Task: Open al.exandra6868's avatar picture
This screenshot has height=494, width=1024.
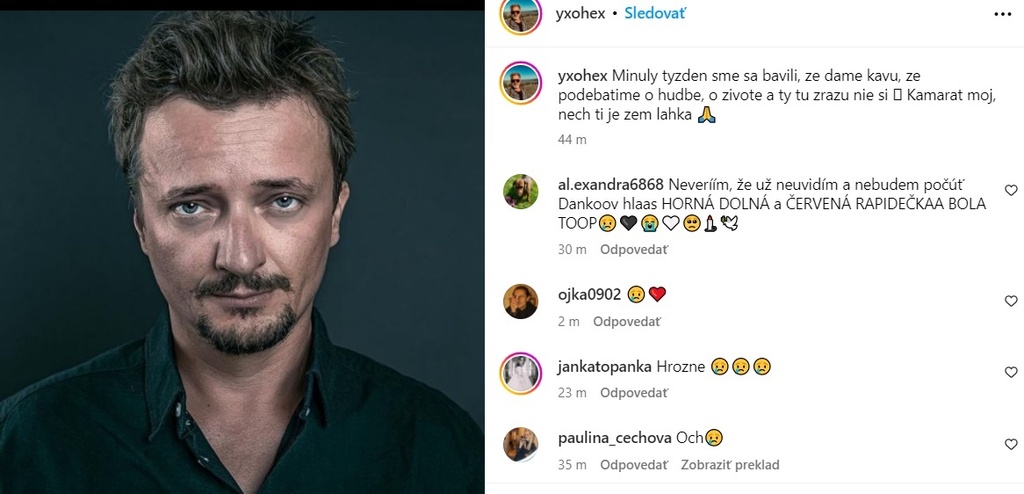Action: click(520, 191)
